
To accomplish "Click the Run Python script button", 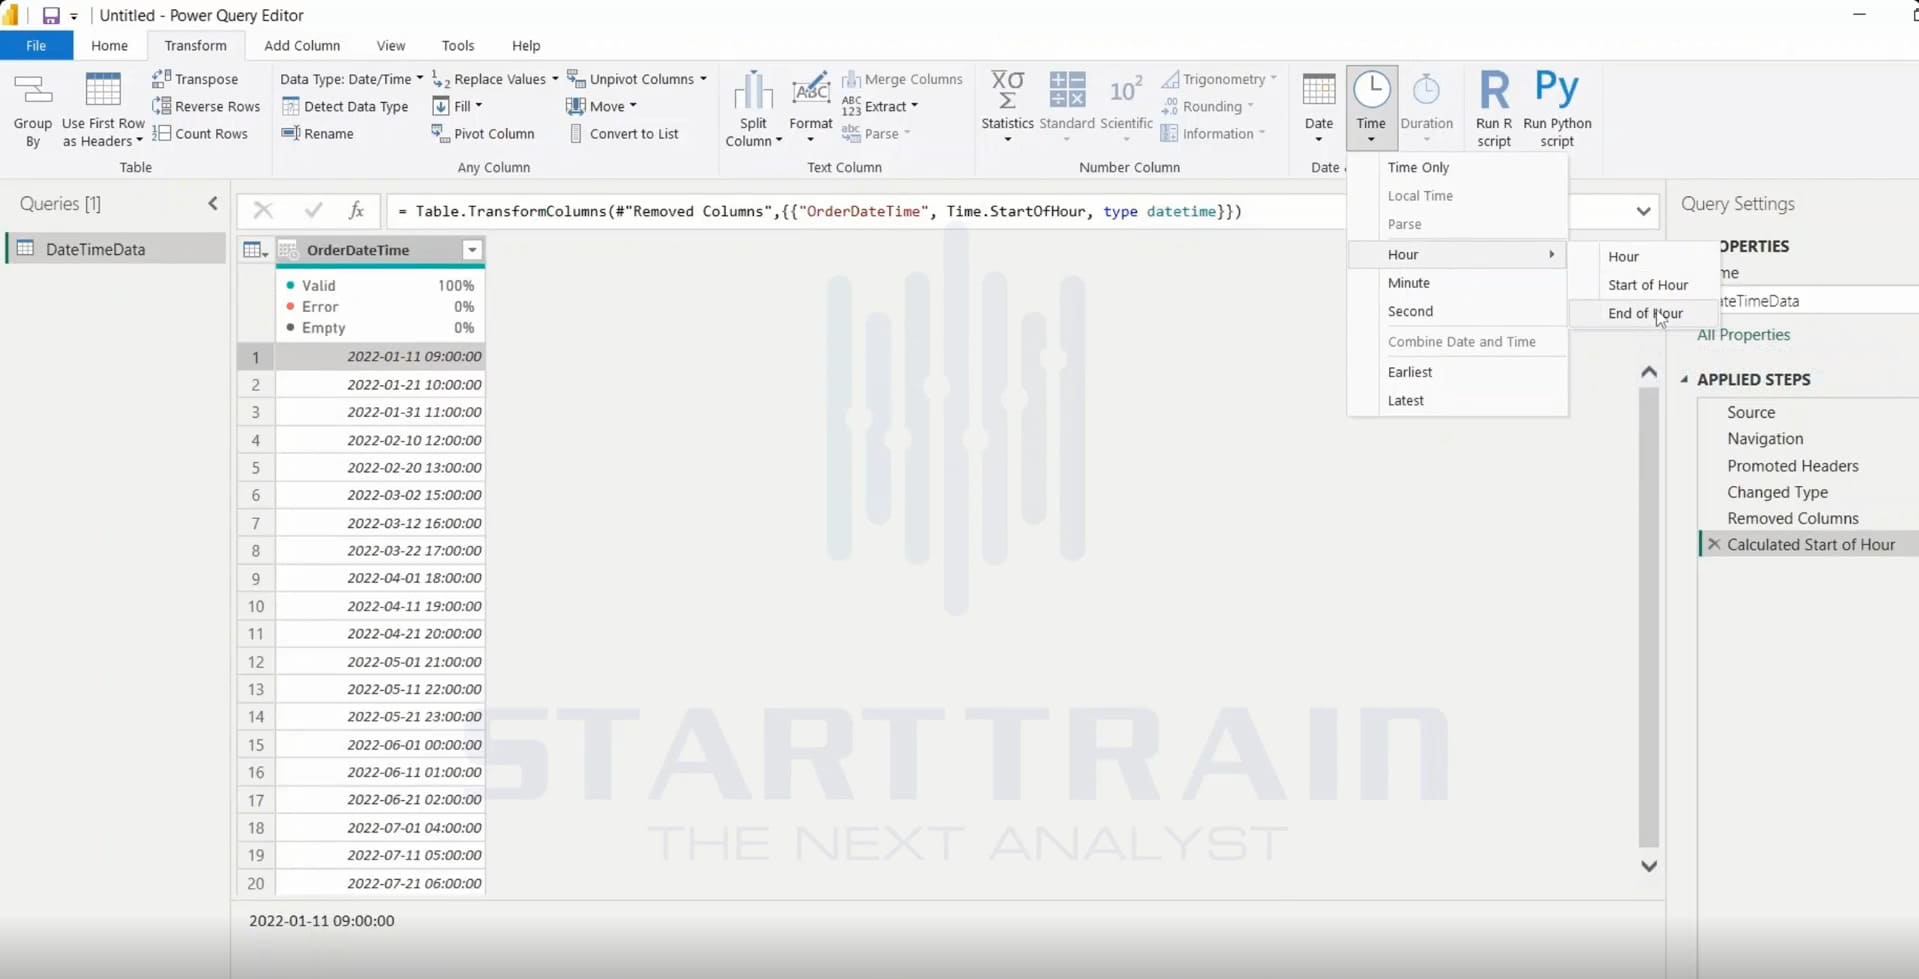I will (1557, 110).
